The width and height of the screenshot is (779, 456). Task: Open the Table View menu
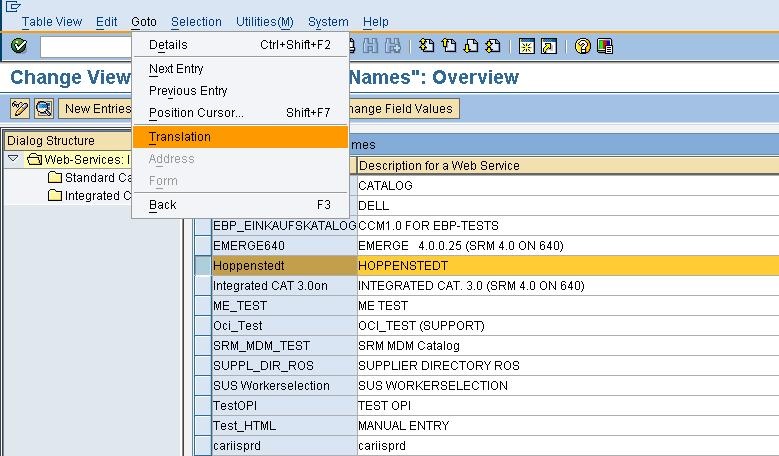tap(52, 22)
